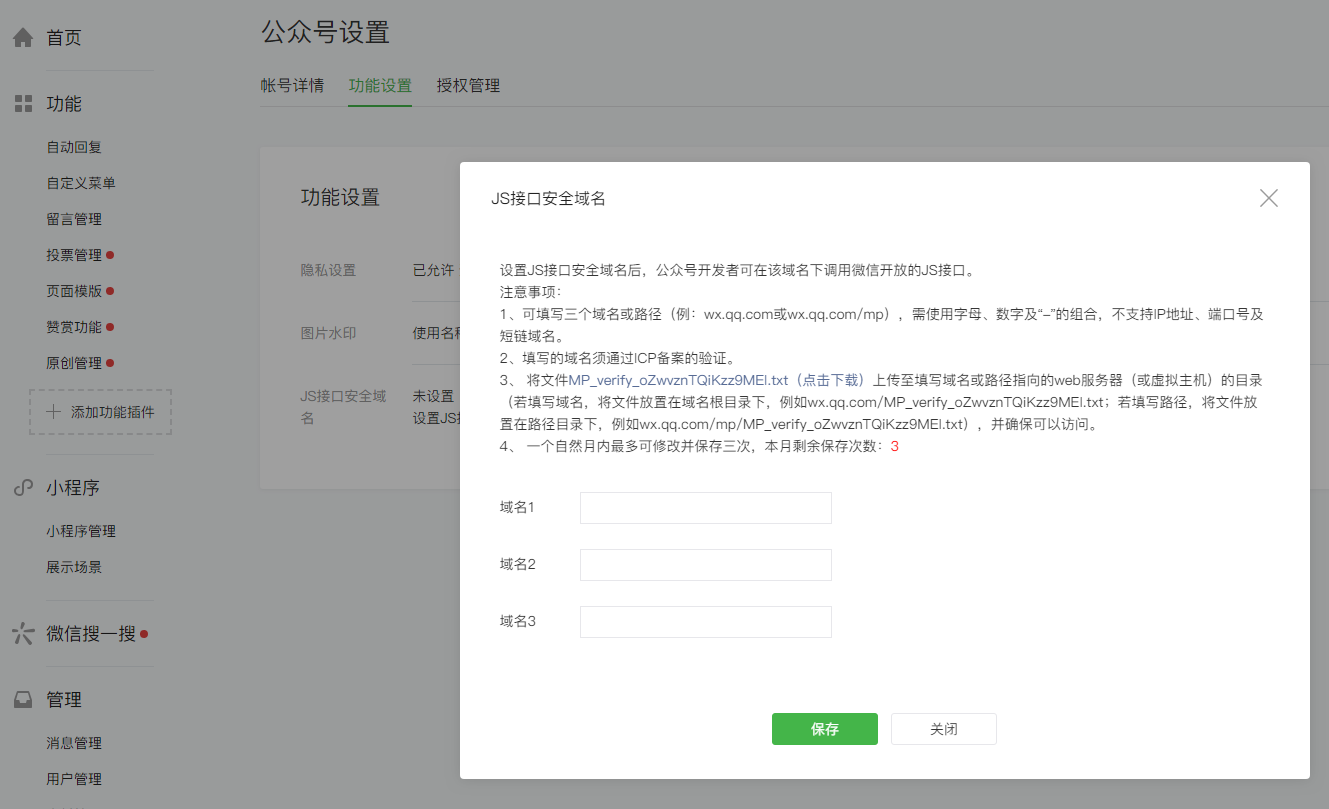Click the 域名3 input field
The height and width of the screenshot is (809, 1329).
coord(706,622)
